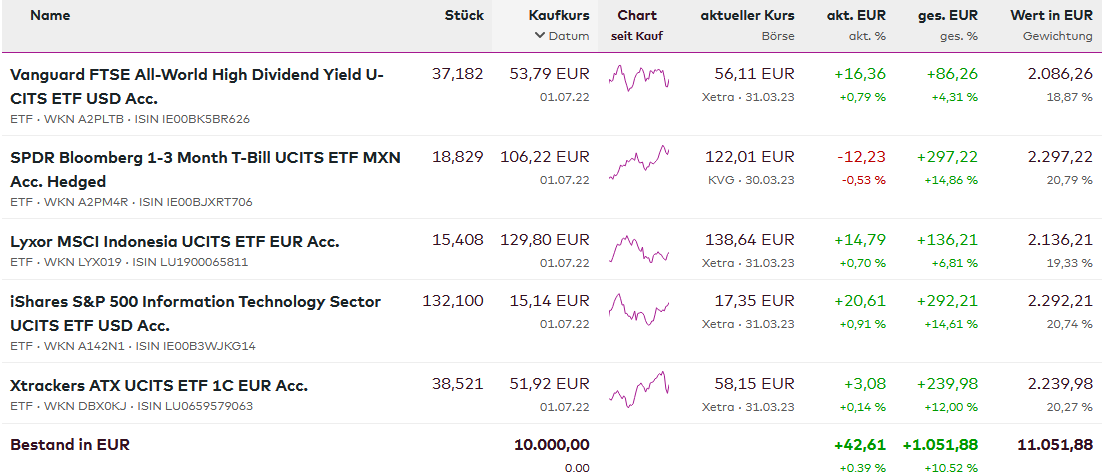The width and height of the screenshot is (1102, 472).
Task: Open the SPDR Bloomberg T-Bill sparkline chart
Action: pyautogui.click(x=638, y=161)
